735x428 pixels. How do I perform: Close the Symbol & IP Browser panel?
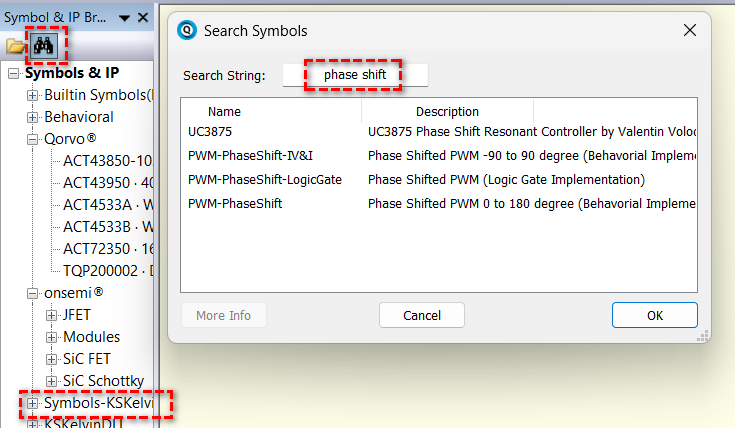click(x=142, y=18)
